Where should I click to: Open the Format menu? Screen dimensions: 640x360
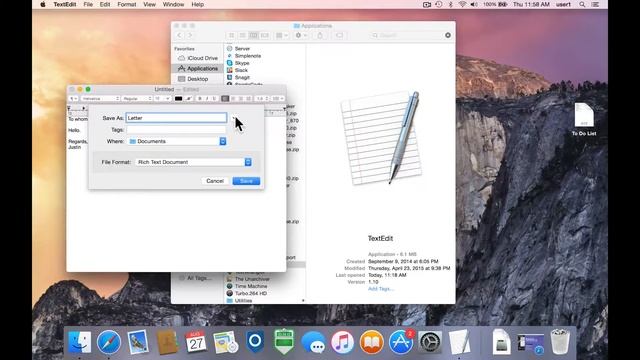(x=127, y=4)
